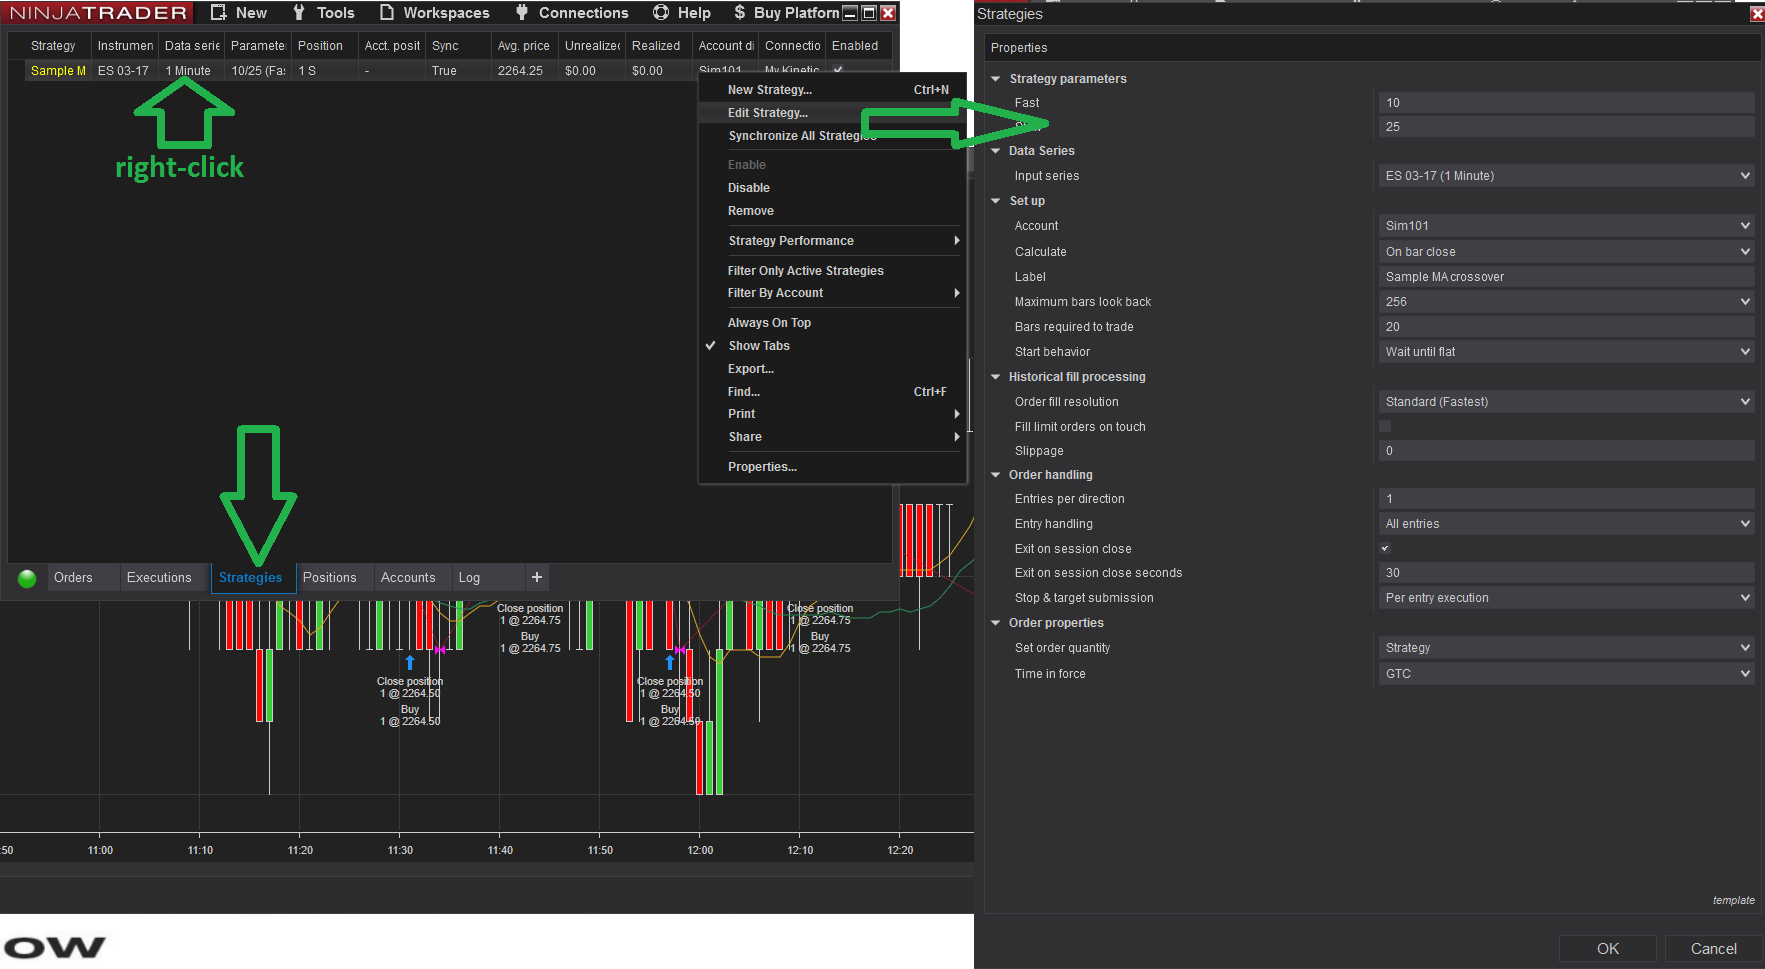Select the ES 03-17 instrument cell

coord(123,71)
